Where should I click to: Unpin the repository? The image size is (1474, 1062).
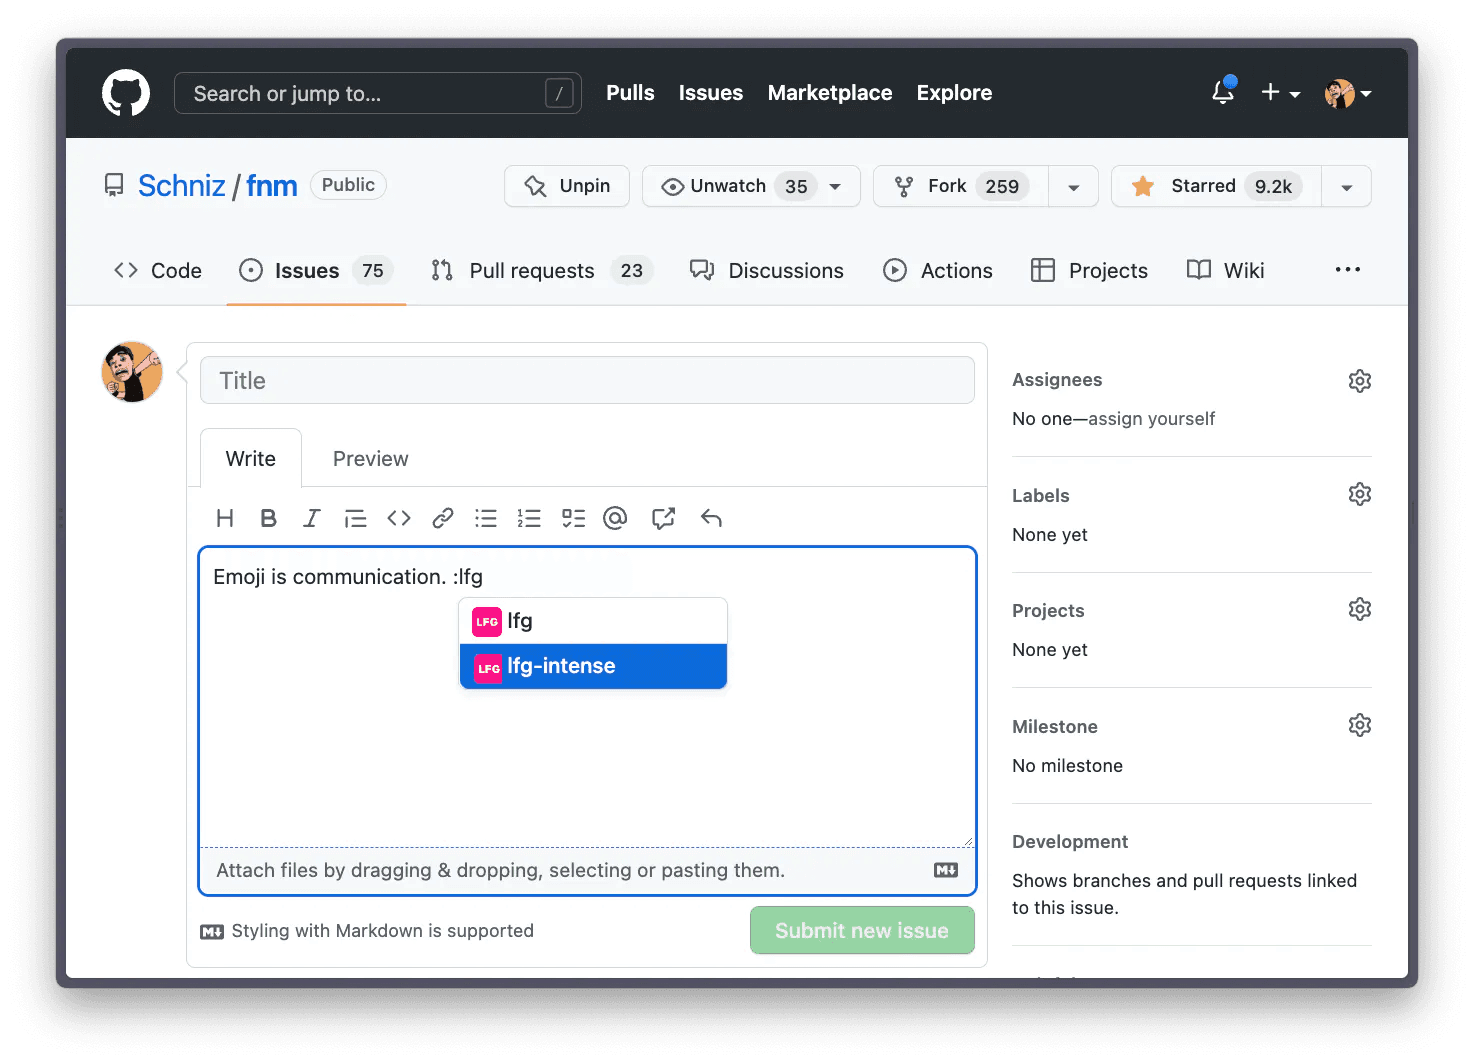coord(567,186)
